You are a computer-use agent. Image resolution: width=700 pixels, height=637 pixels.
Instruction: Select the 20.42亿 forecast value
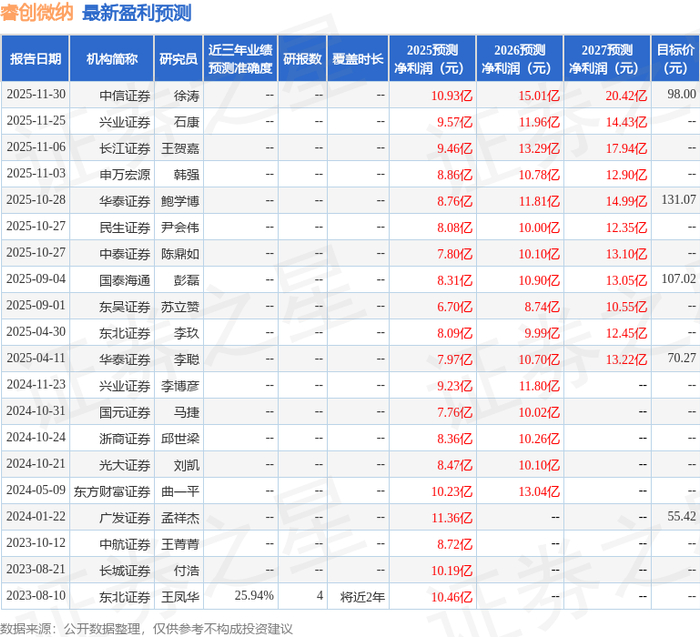pos(626,96)
